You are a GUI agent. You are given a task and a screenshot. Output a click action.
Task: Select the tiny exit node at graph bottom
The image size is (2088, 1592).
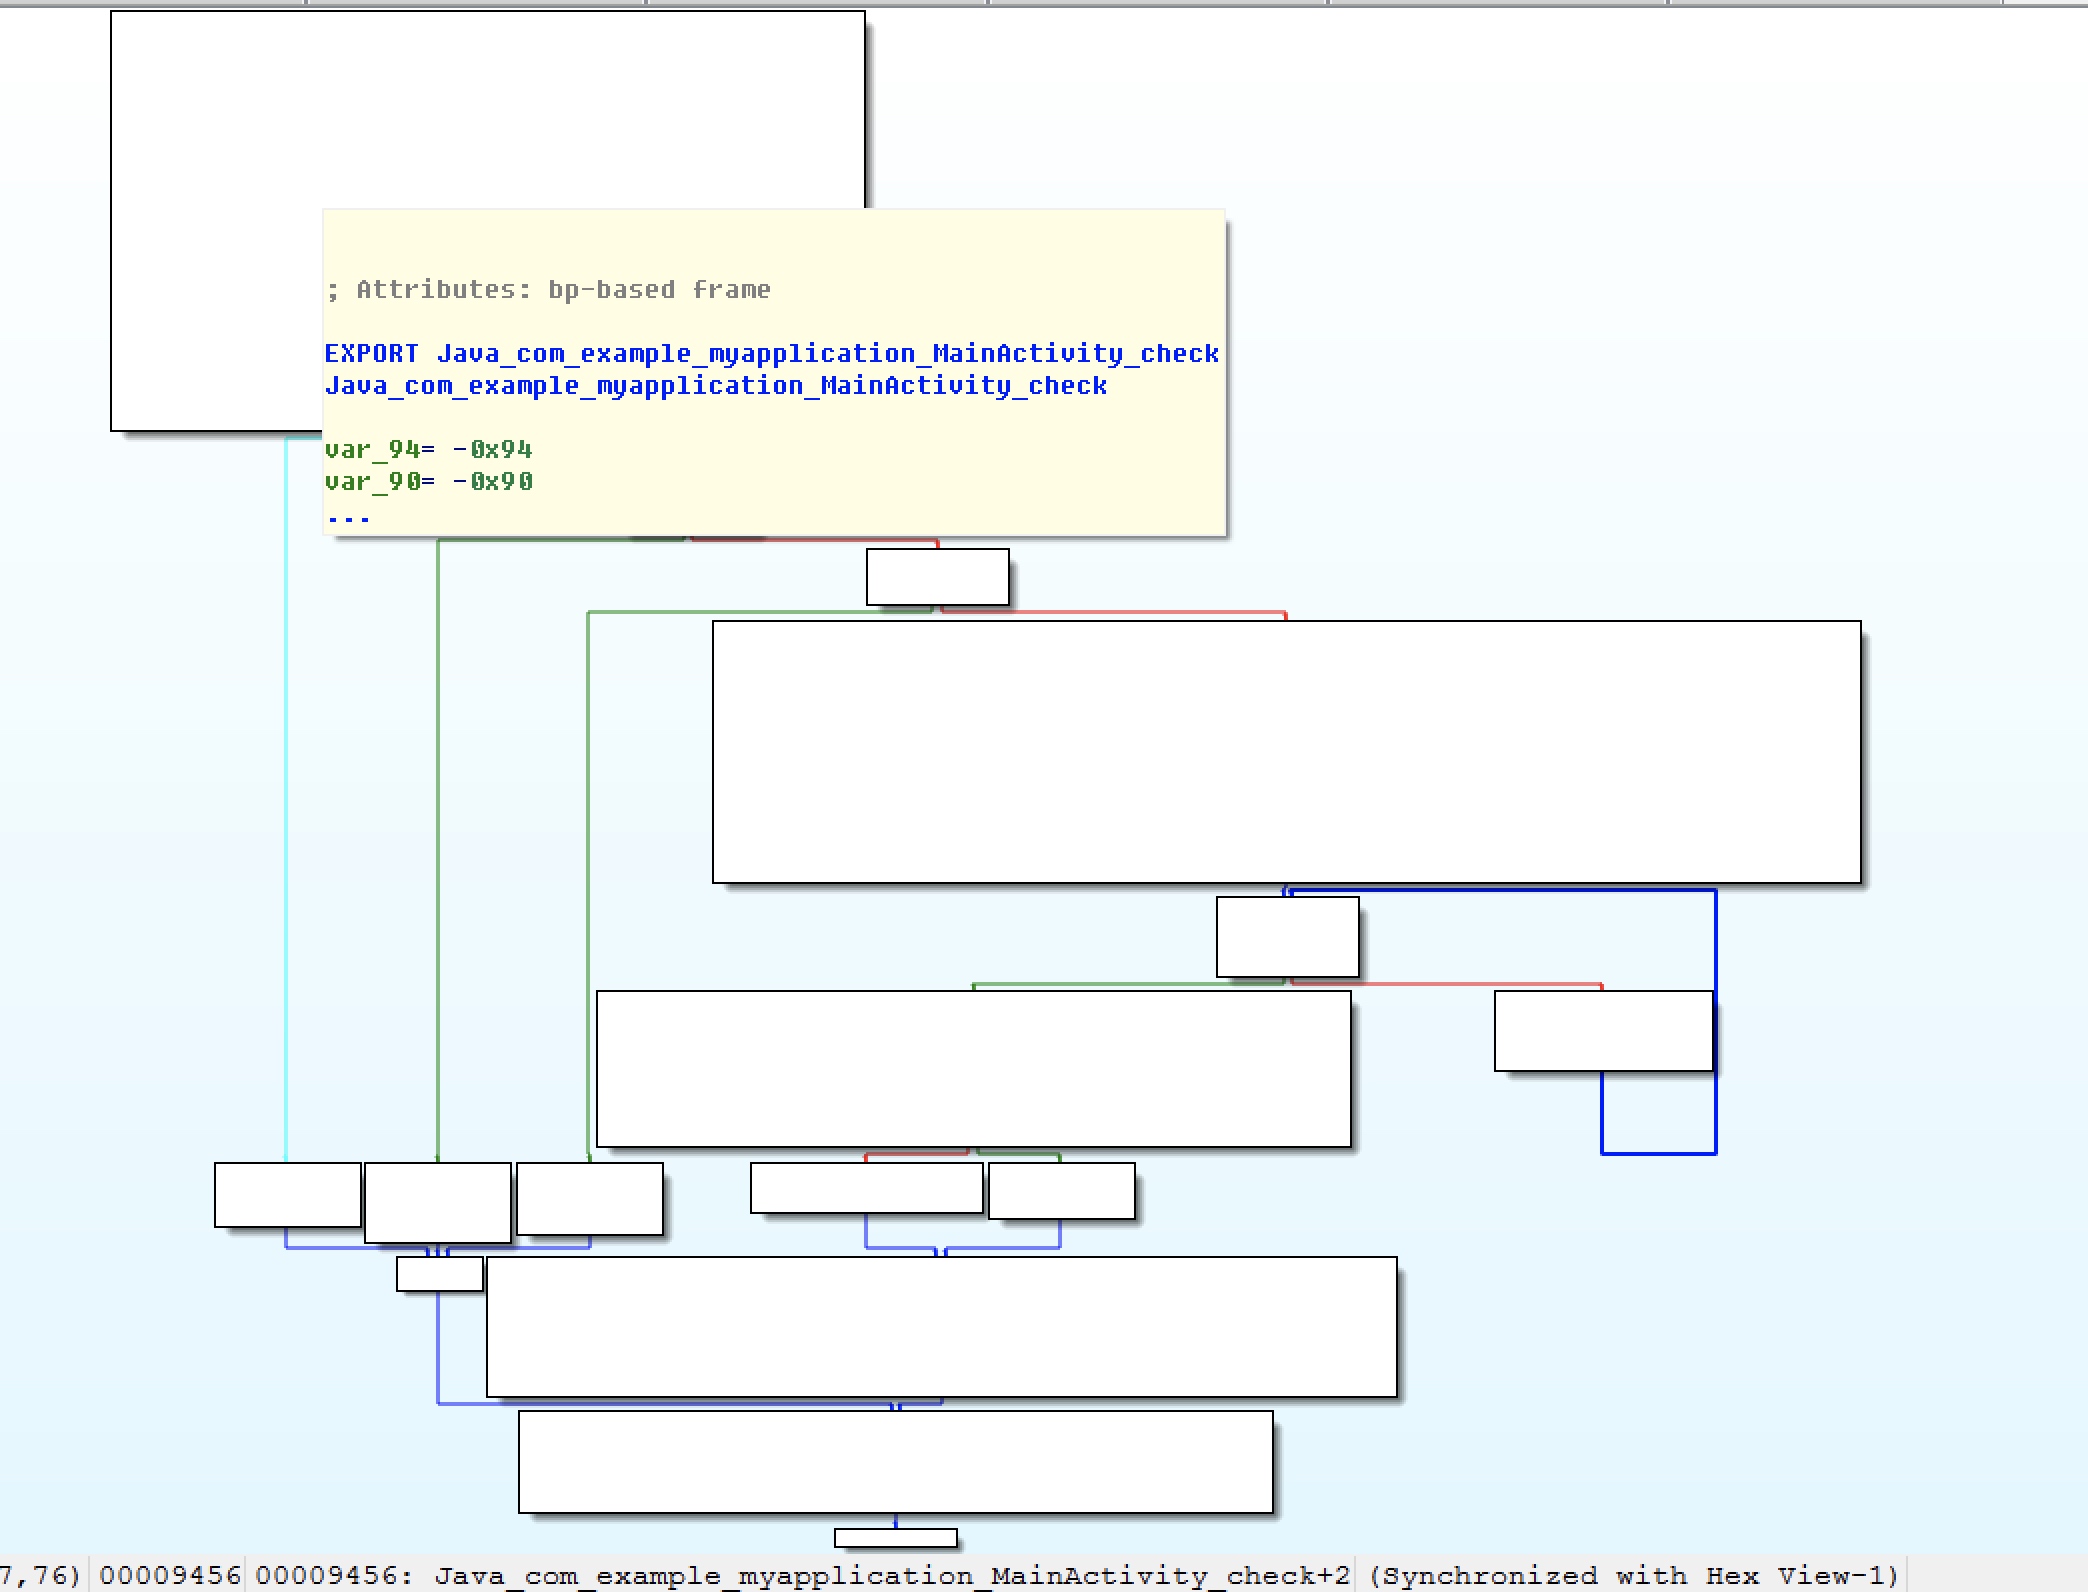click(895, 1538)
